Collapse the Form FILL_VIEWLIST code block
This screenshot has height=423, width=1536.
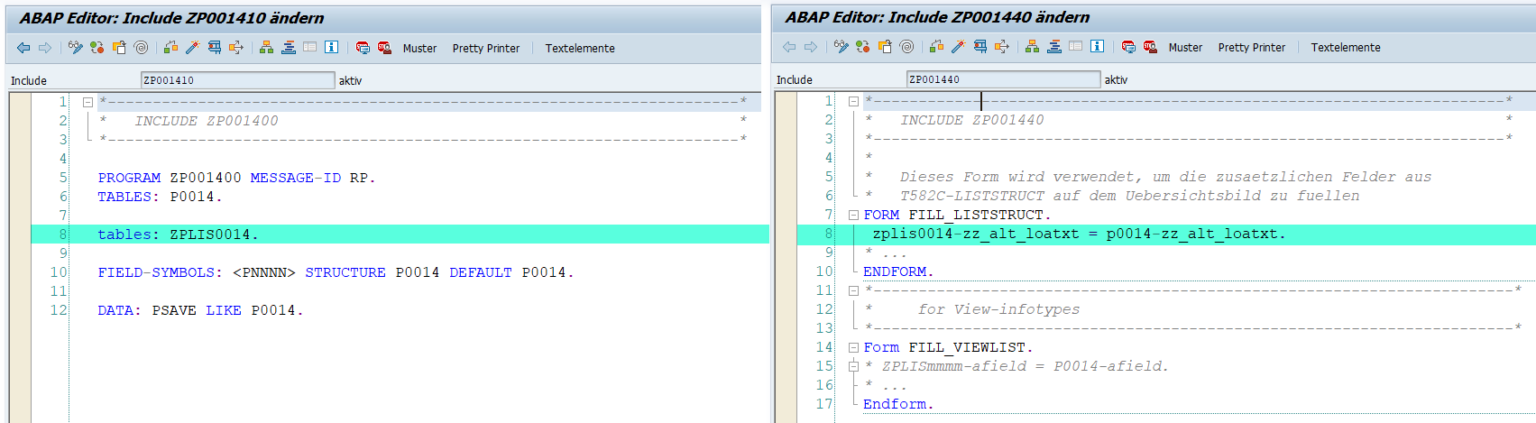853,348
